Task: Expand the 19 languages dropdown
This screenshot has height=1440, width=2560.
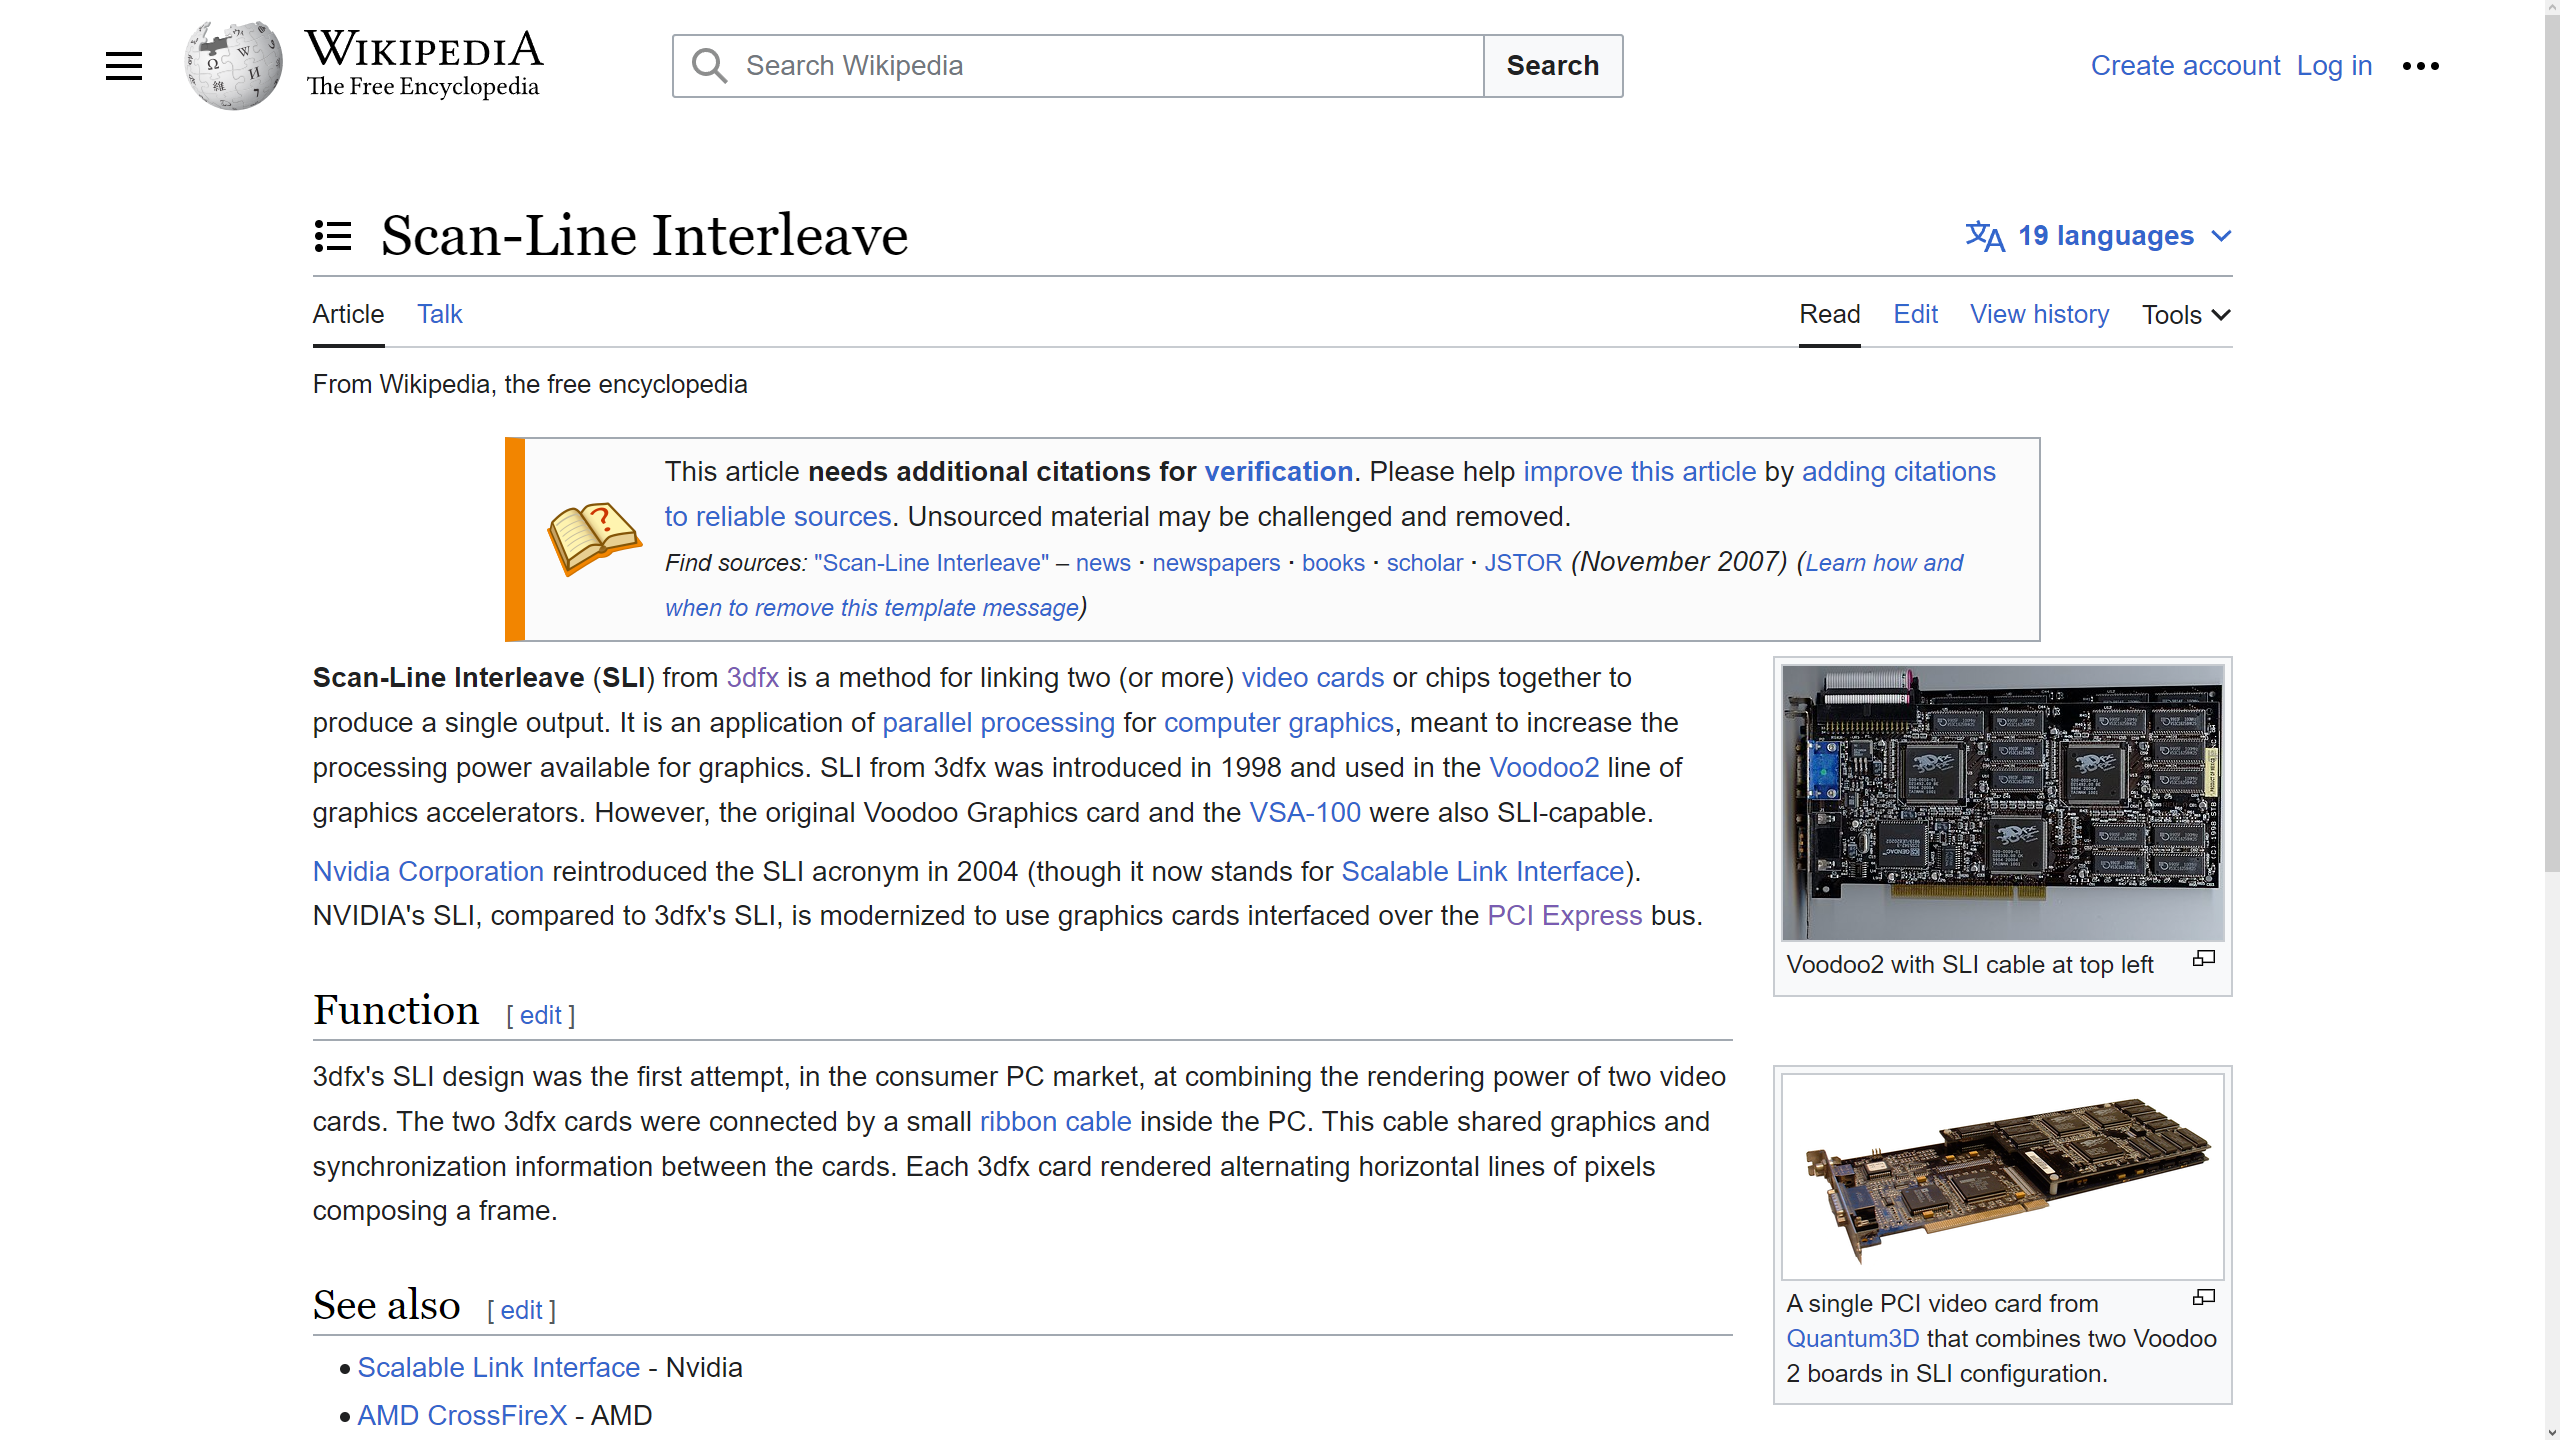Action: point(2098,236)
